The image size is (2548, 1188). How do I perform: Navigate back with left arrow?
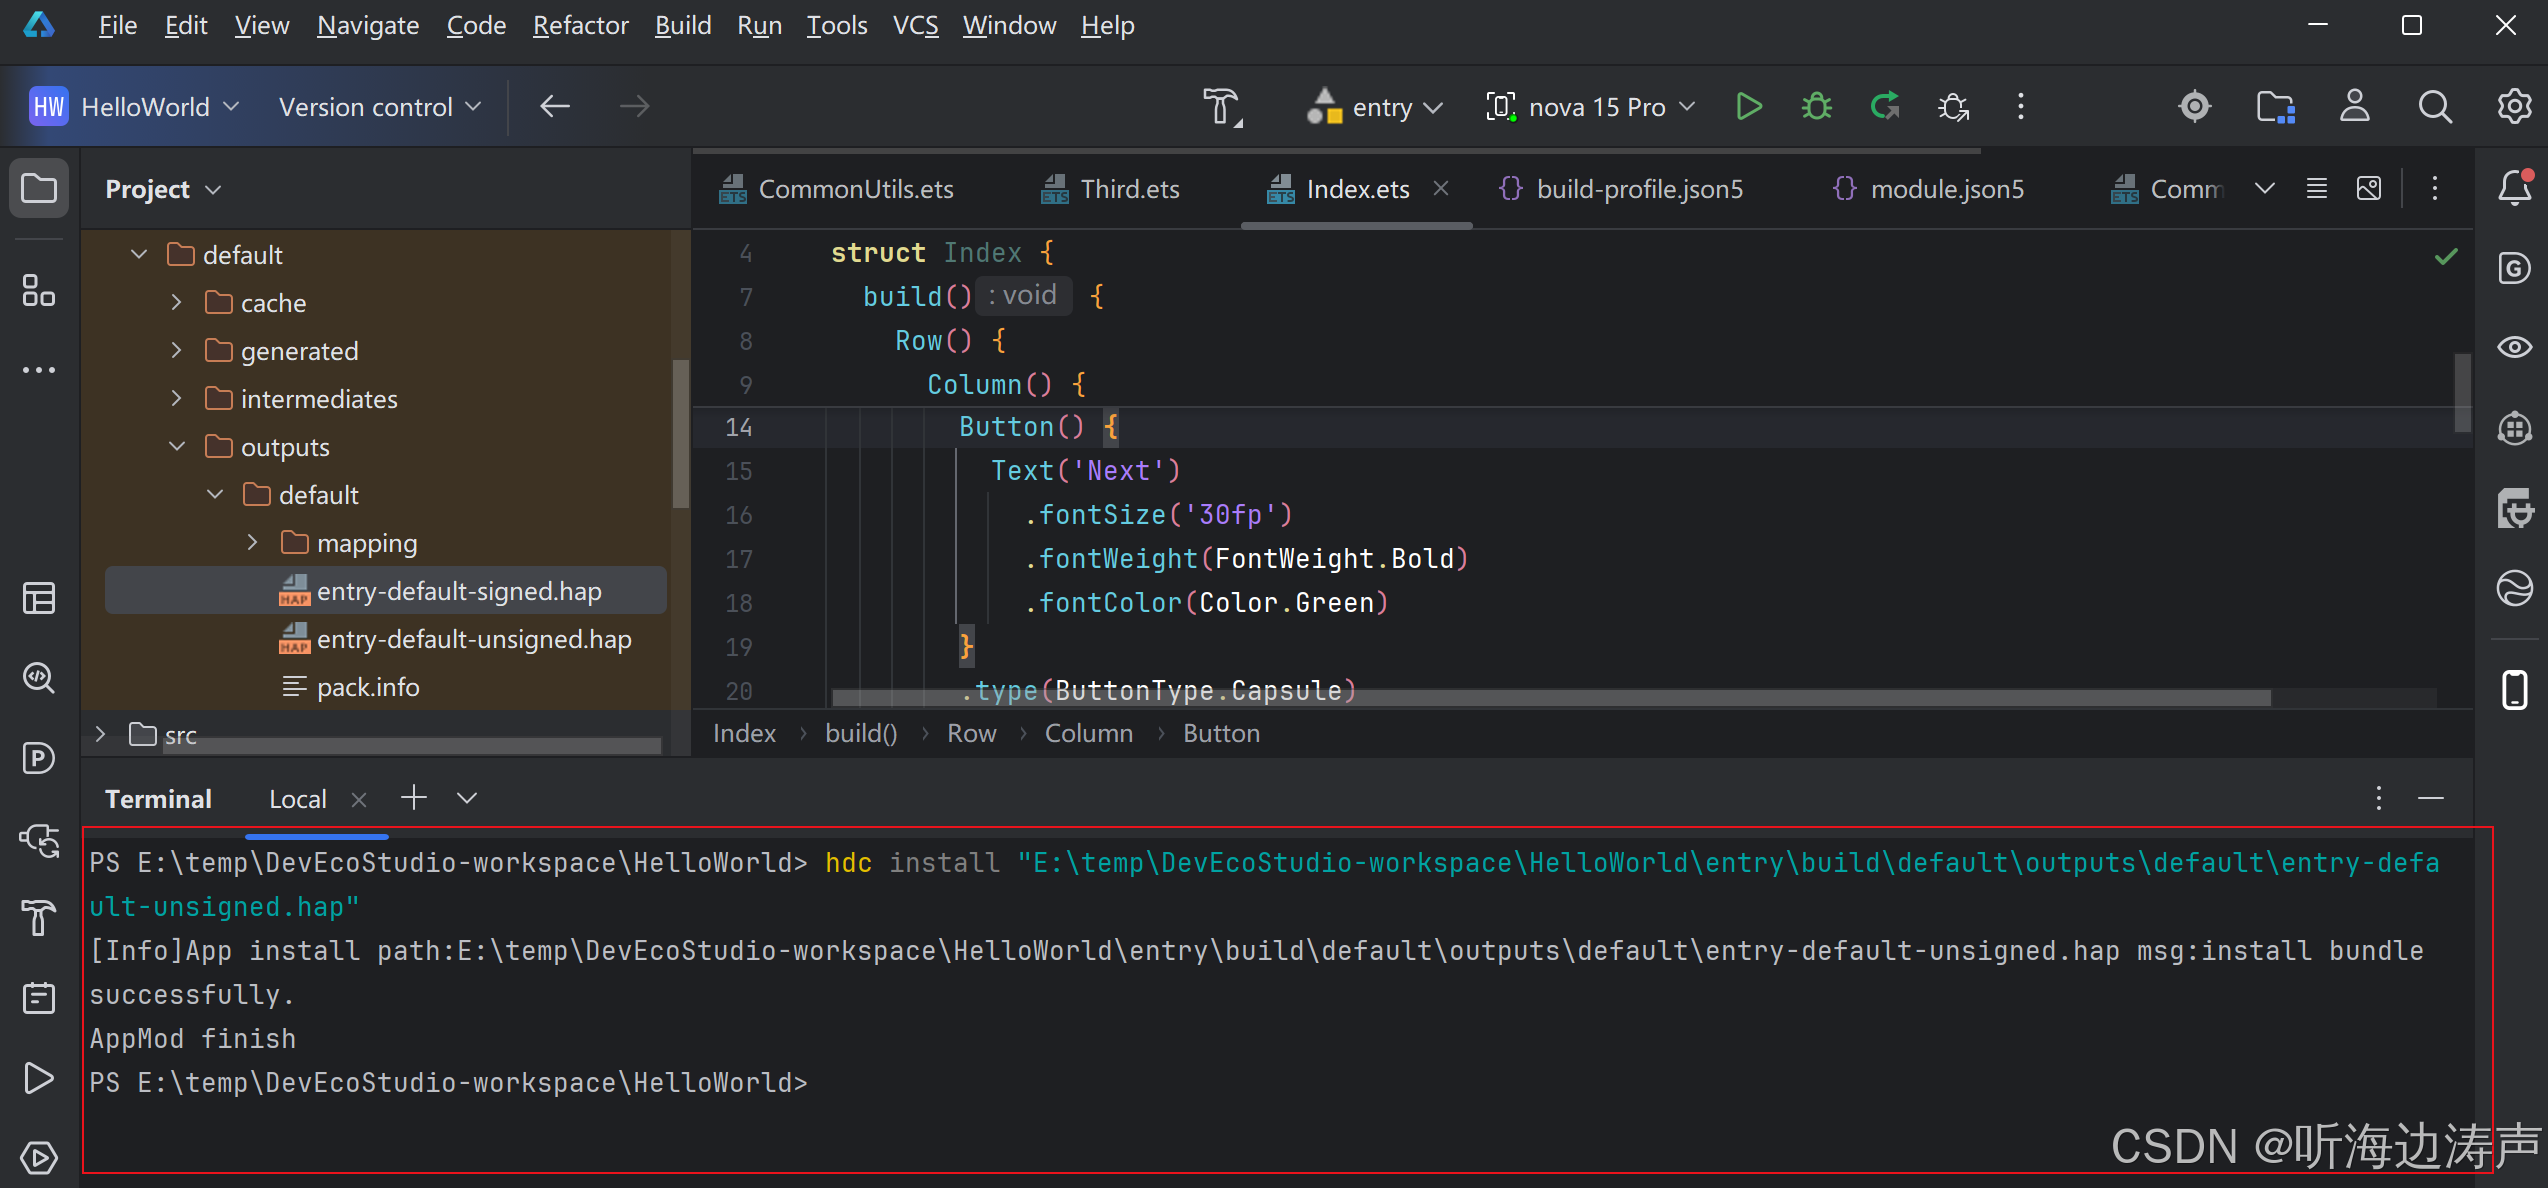(555, 106)
